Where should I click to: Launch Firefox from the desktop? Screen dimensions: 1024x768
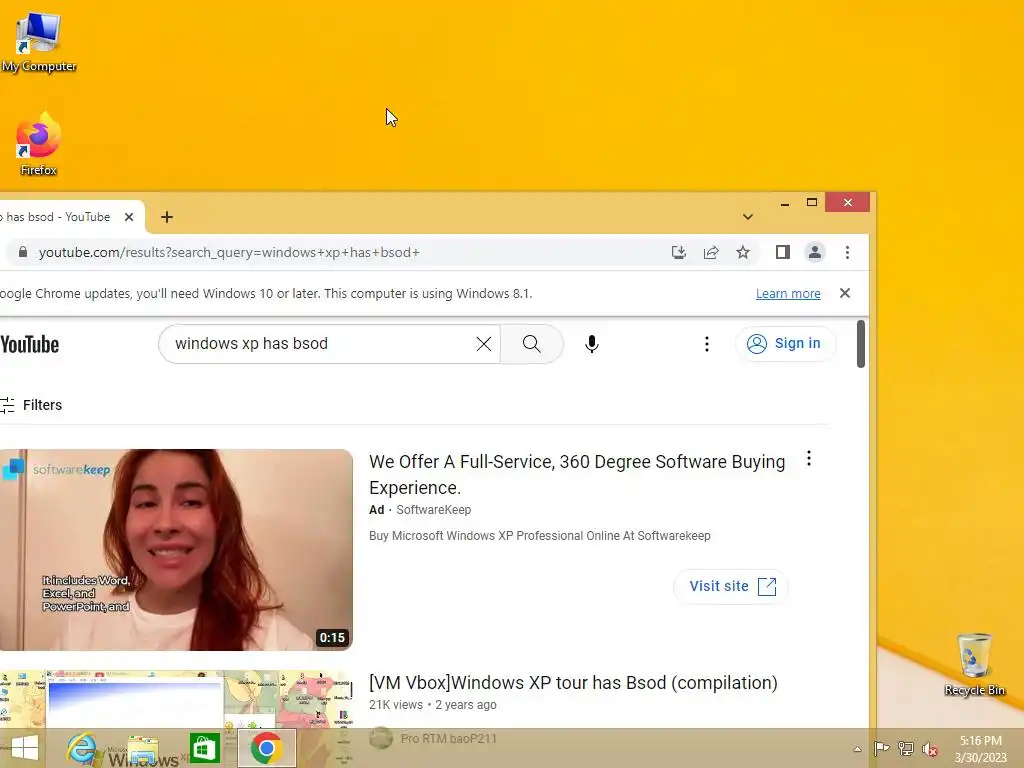pos(39,145)
